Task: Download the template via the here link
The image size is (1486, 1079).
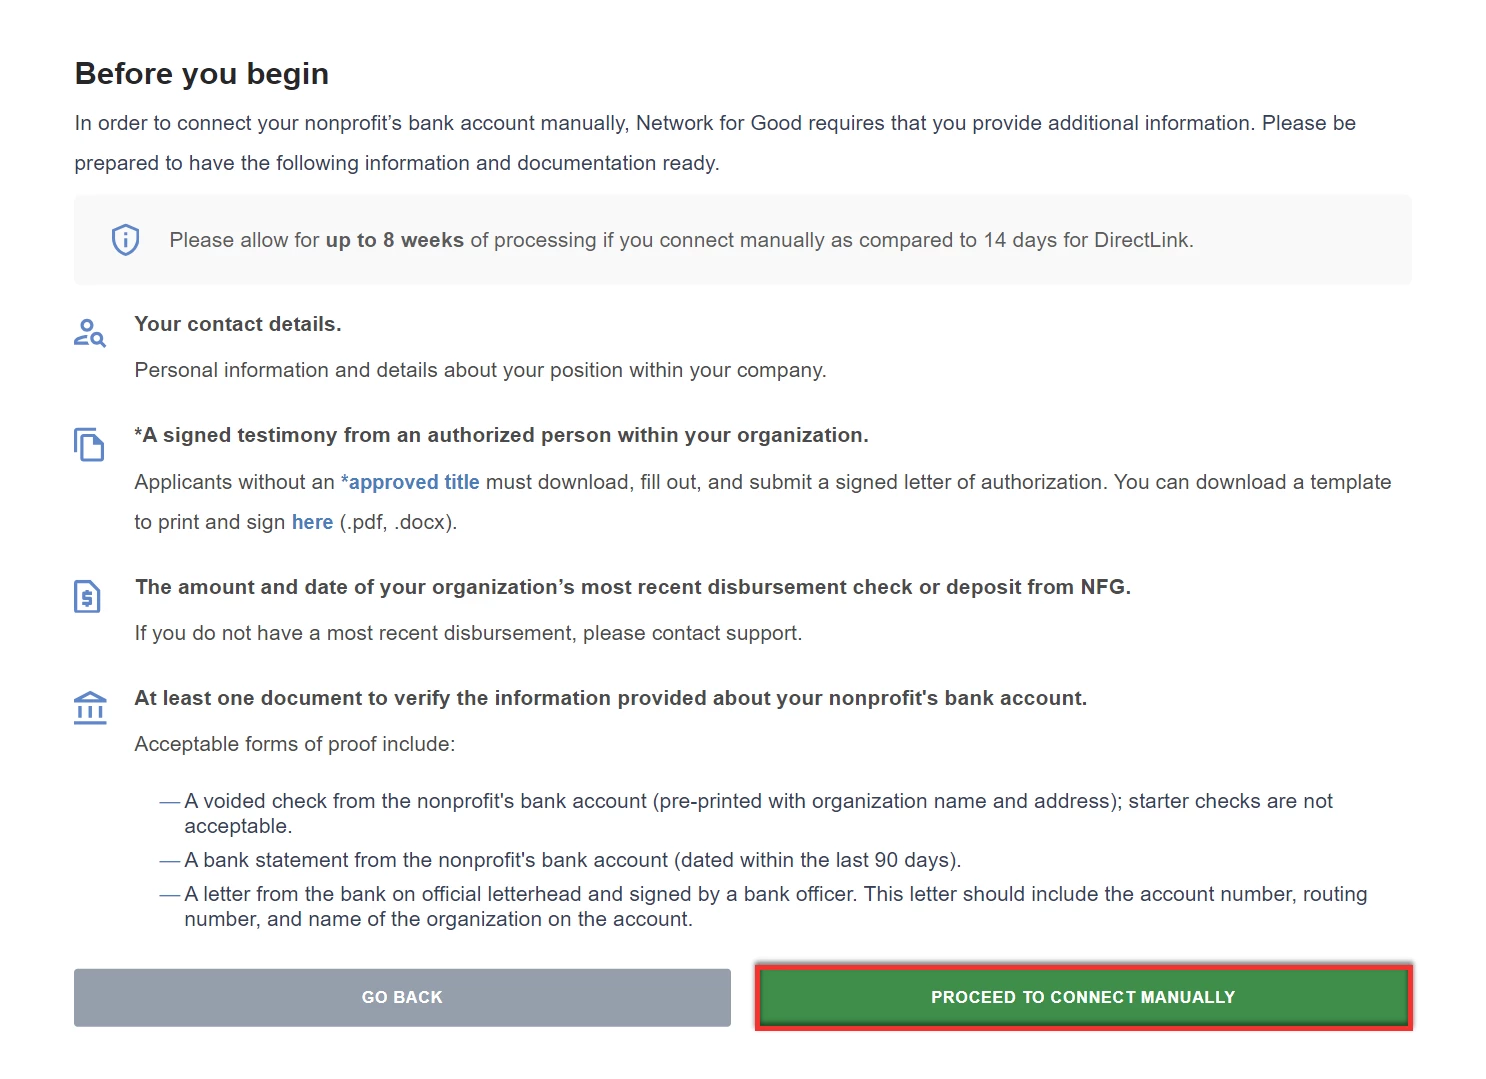Action: (x=312, y=521)
